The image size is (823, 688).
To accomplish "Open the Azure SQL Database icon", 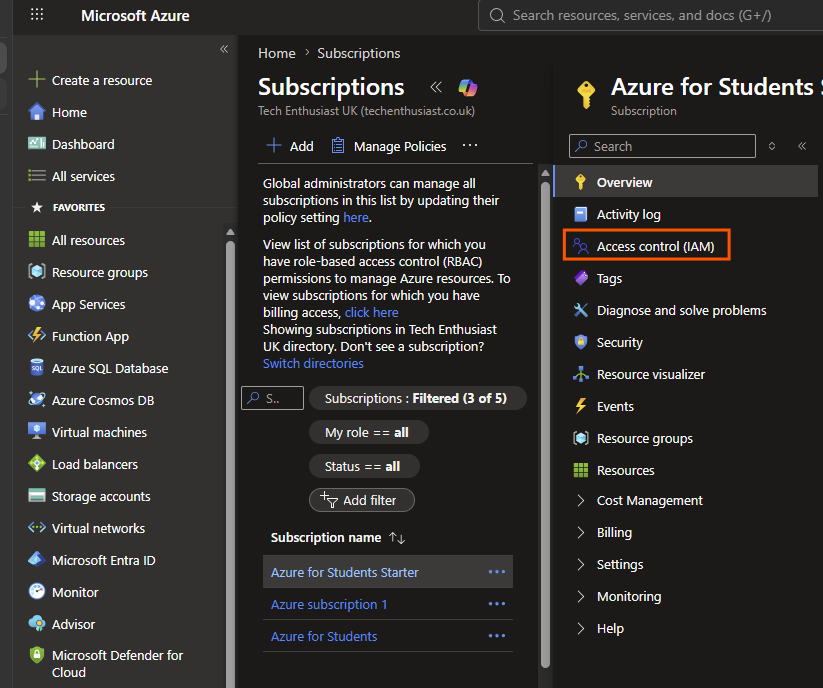I will (37, 368).
